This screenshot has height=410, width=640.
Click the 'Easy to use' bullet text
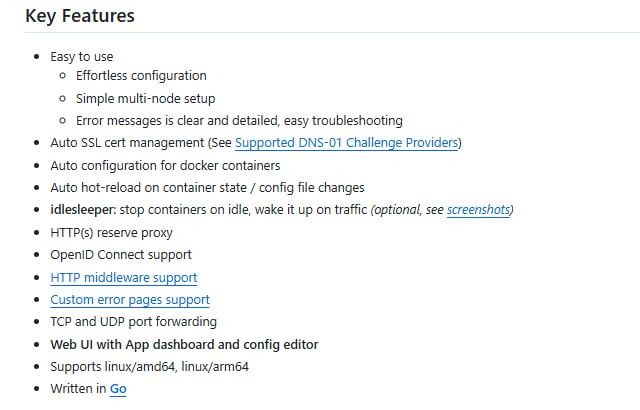point(82,57)
